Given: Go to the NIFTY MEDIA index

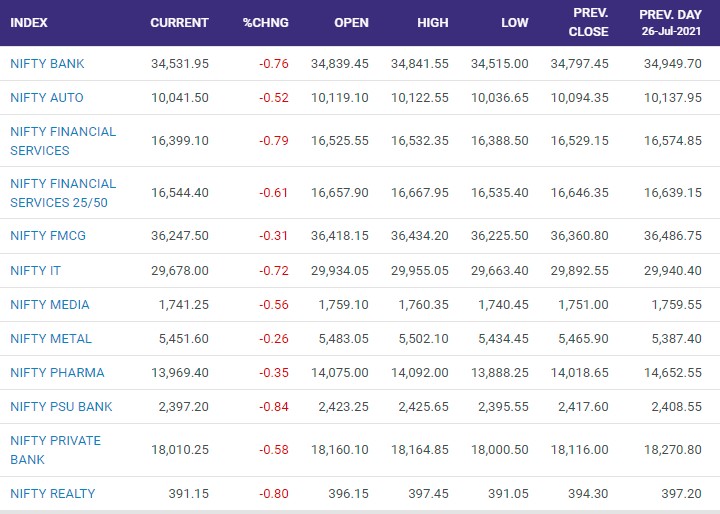Looking at the screenshot, I should [x=50, y=305].
